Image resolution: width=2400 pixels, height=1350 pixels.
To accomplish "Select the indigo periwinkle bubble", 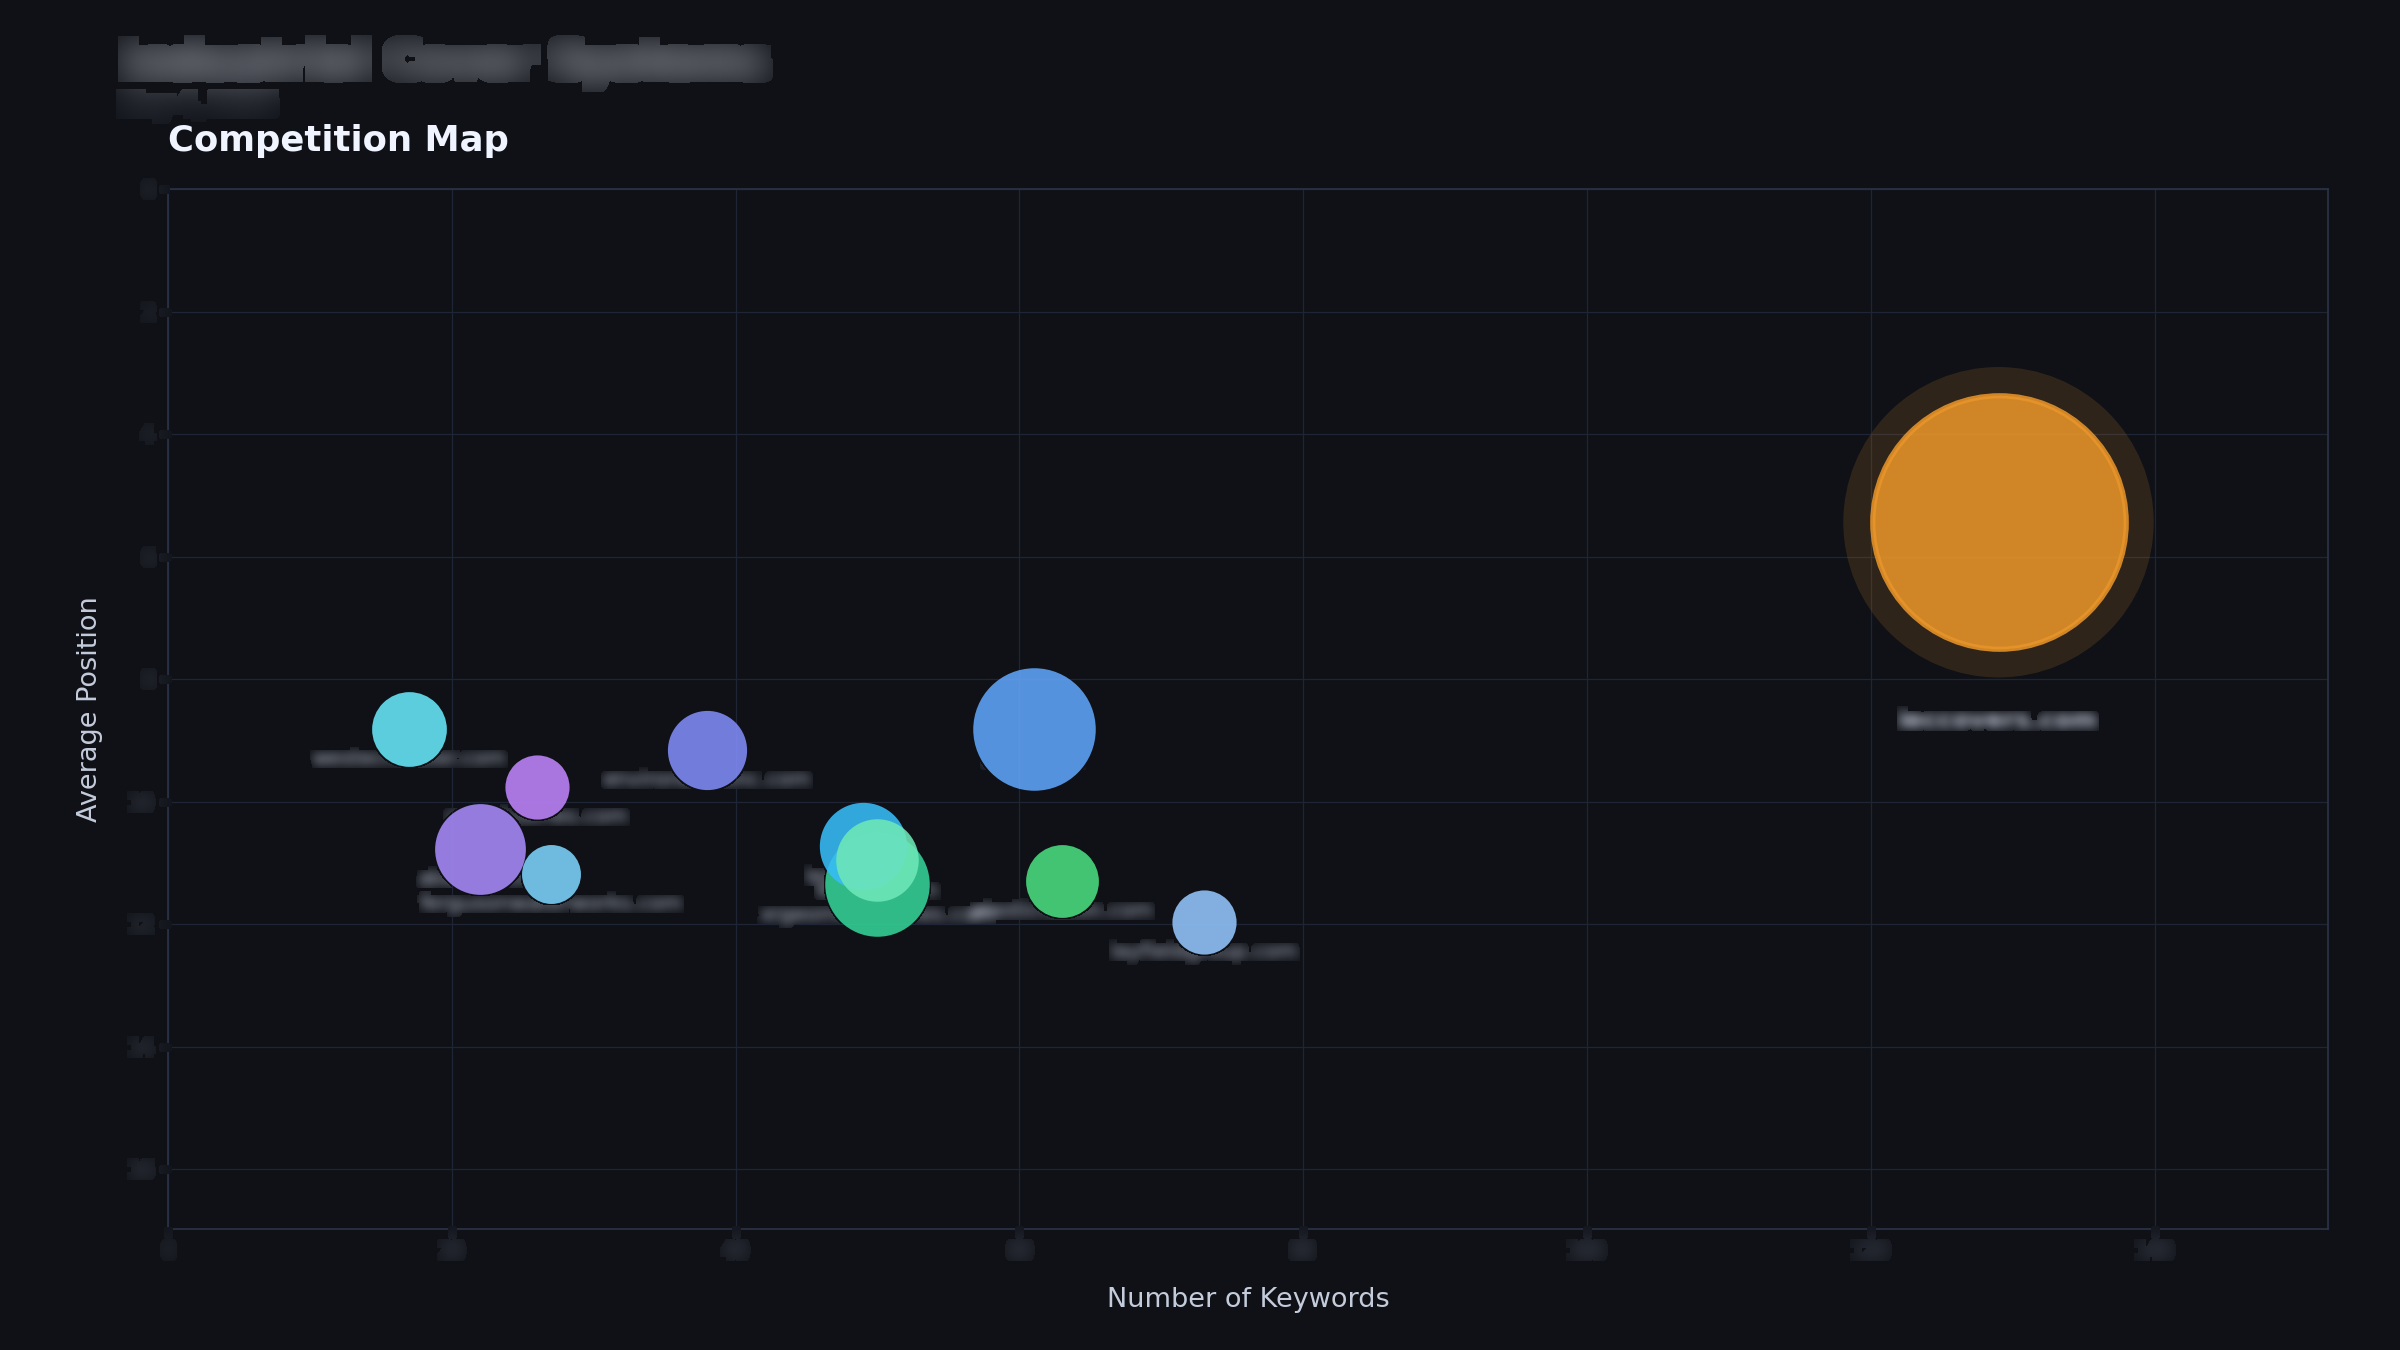I will pyautogui.click(x=707, y=750).
